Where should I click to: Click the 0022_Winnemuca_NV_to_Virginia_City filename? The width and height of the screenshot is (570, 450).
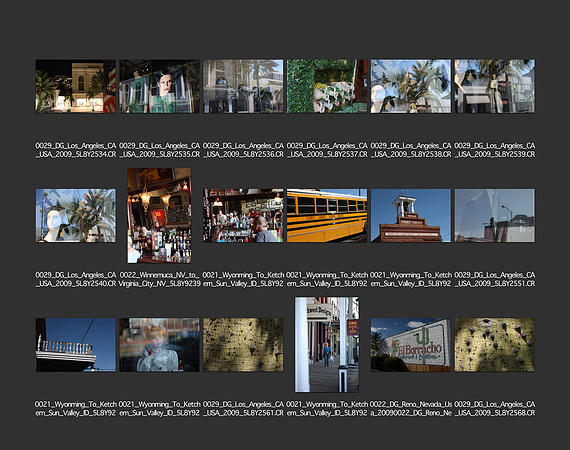(x=160, y=279)
